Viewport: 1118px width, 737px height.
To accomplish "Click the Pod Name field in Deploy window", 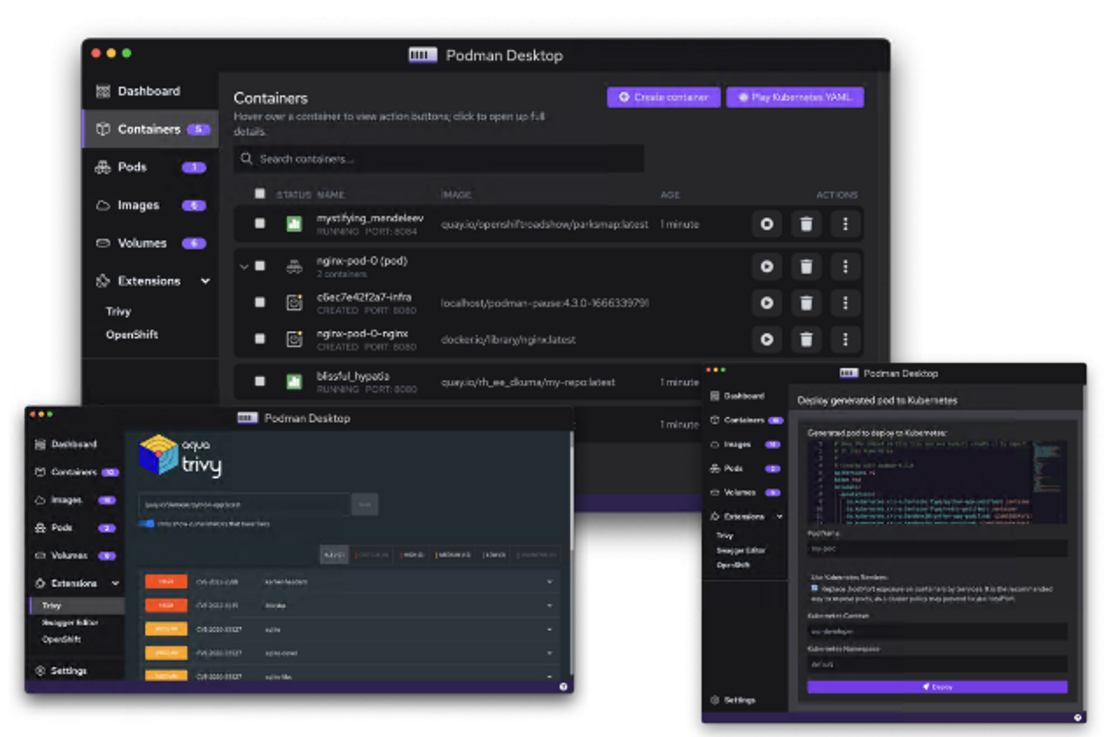I will coord(937,548).
